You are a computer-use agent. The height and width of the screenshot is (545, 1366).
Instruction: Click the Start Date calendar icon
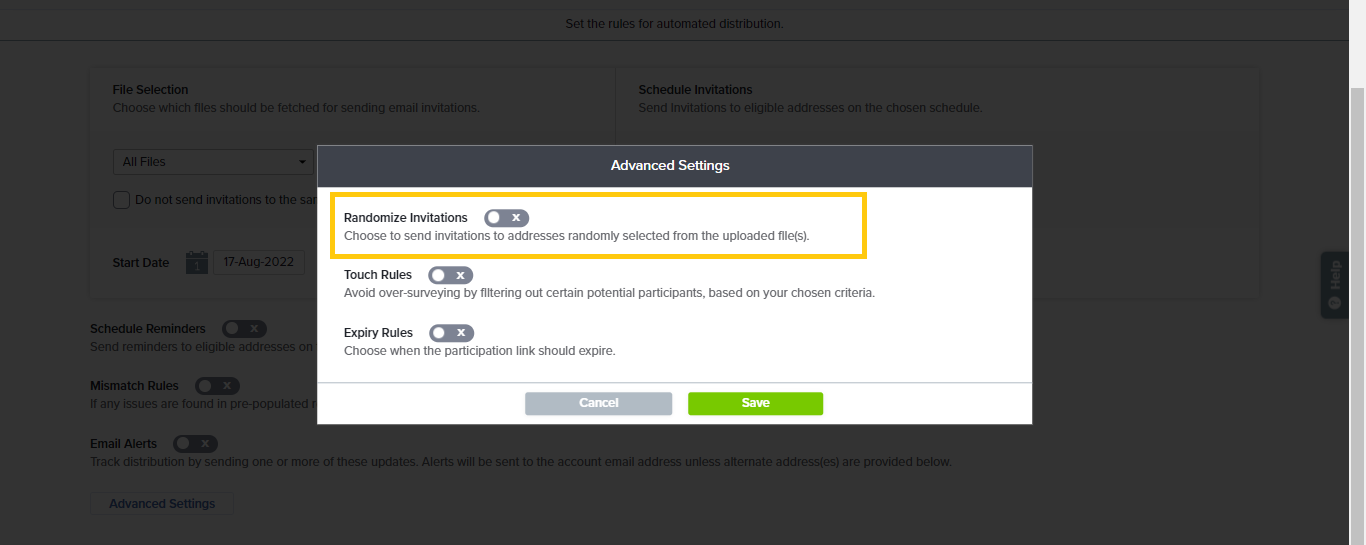197,262
